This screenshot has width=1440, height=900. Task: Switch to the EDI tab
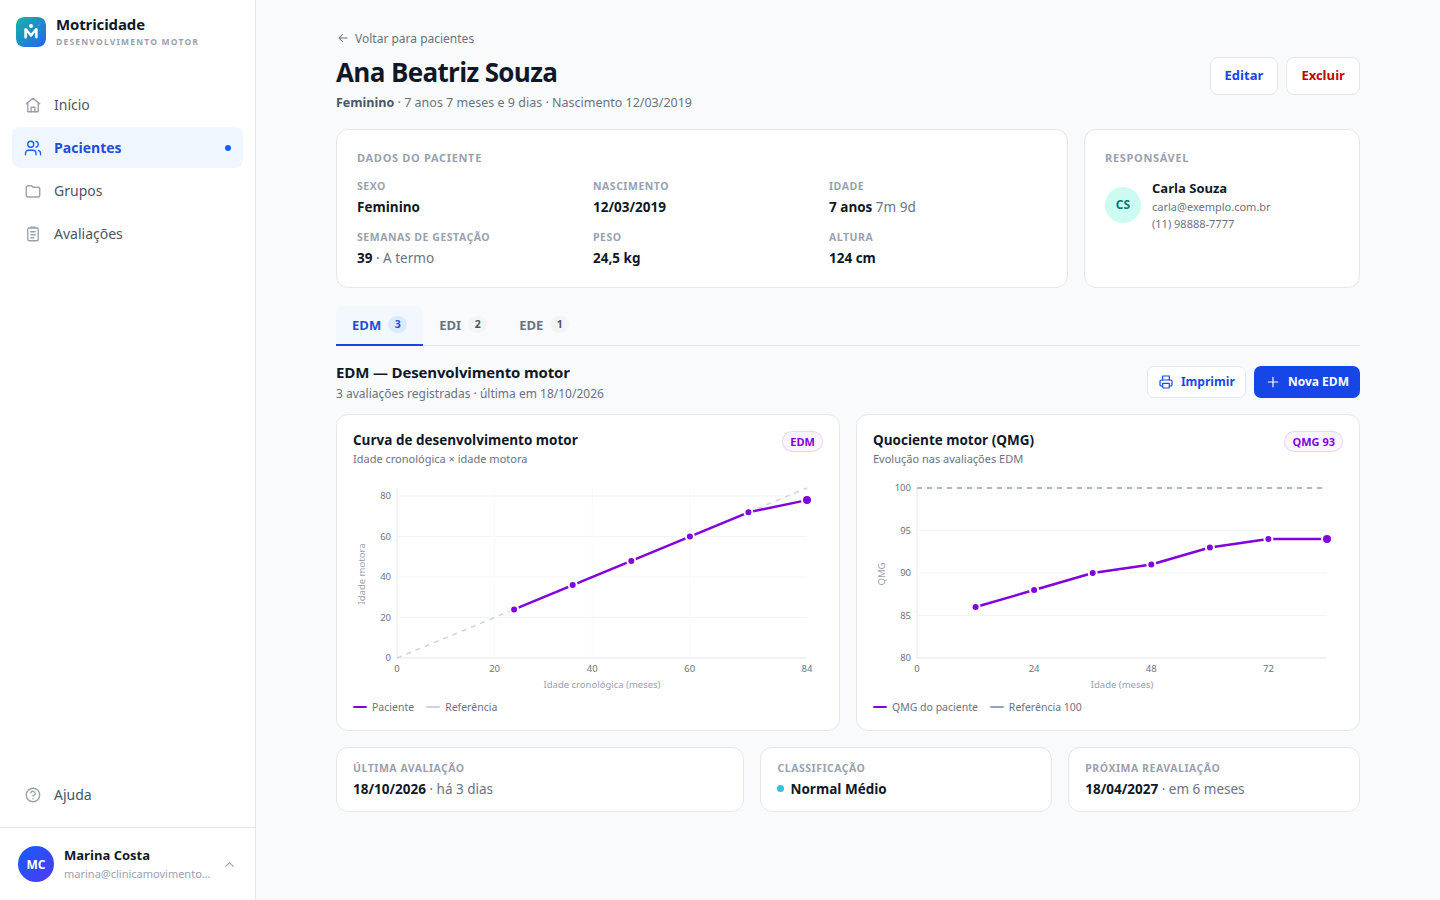point(463,326)
